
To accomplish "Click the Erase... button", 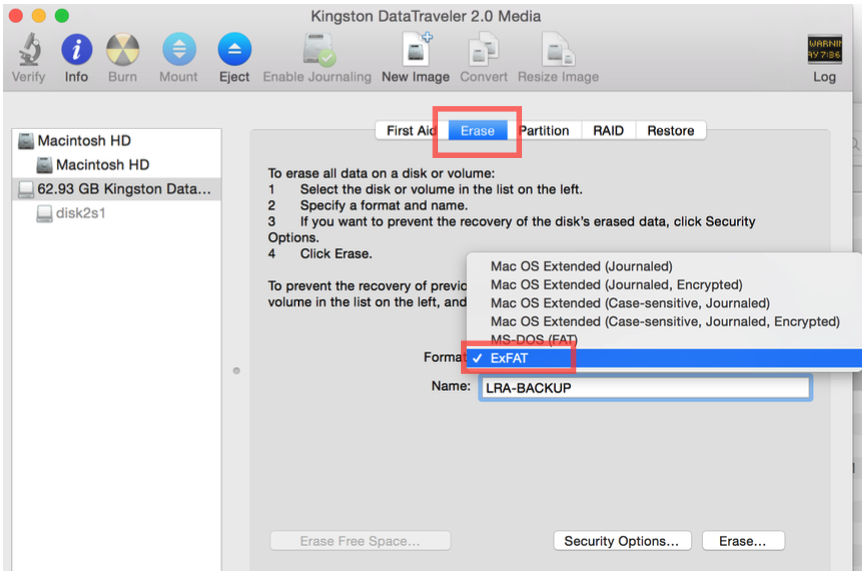I will click(743, 541).
